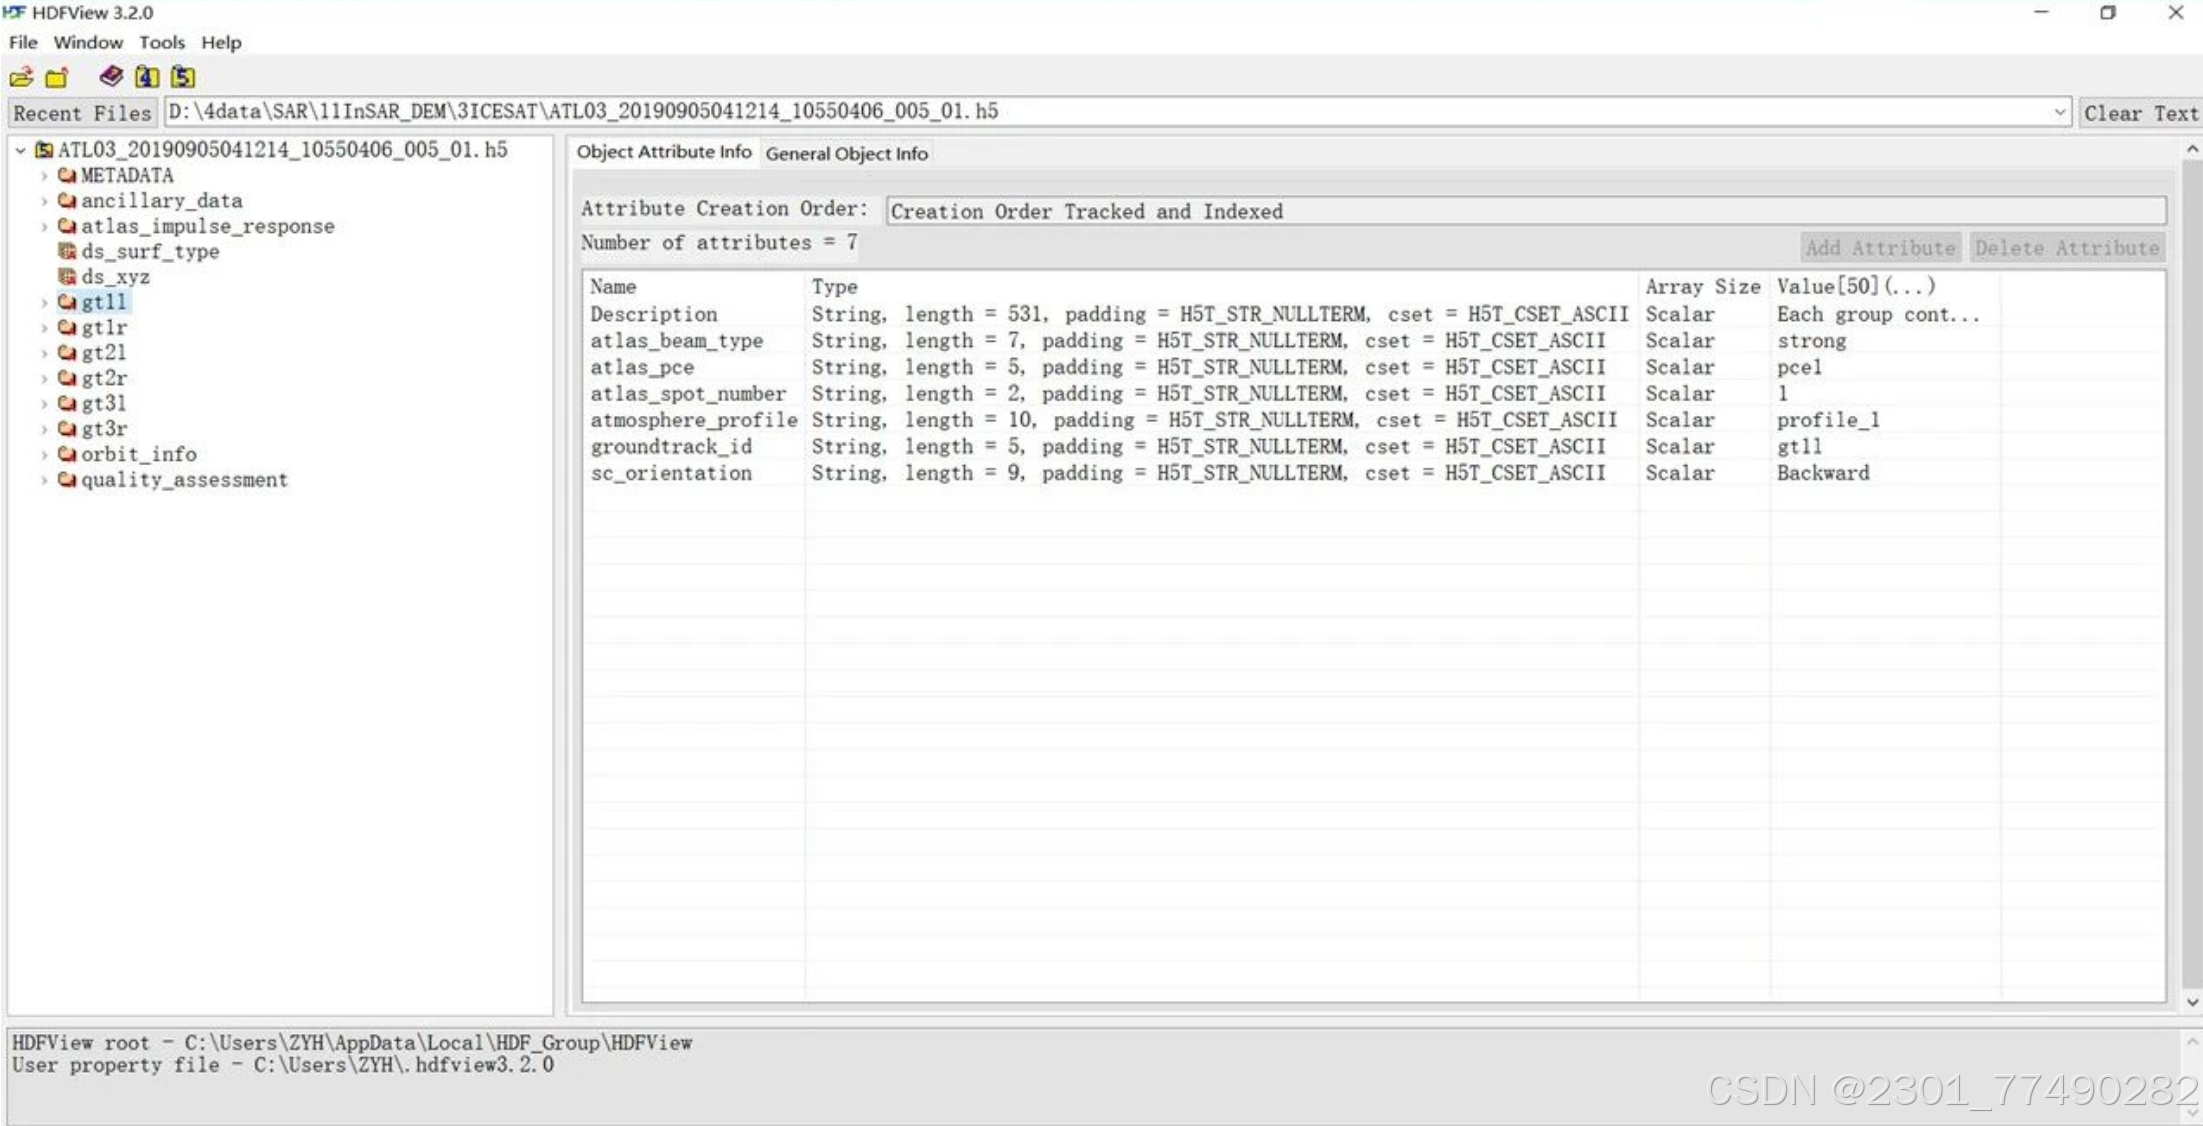
Task: Click the HDF5 library version icon
Action: pyautogui.click(x=182, y=76)
